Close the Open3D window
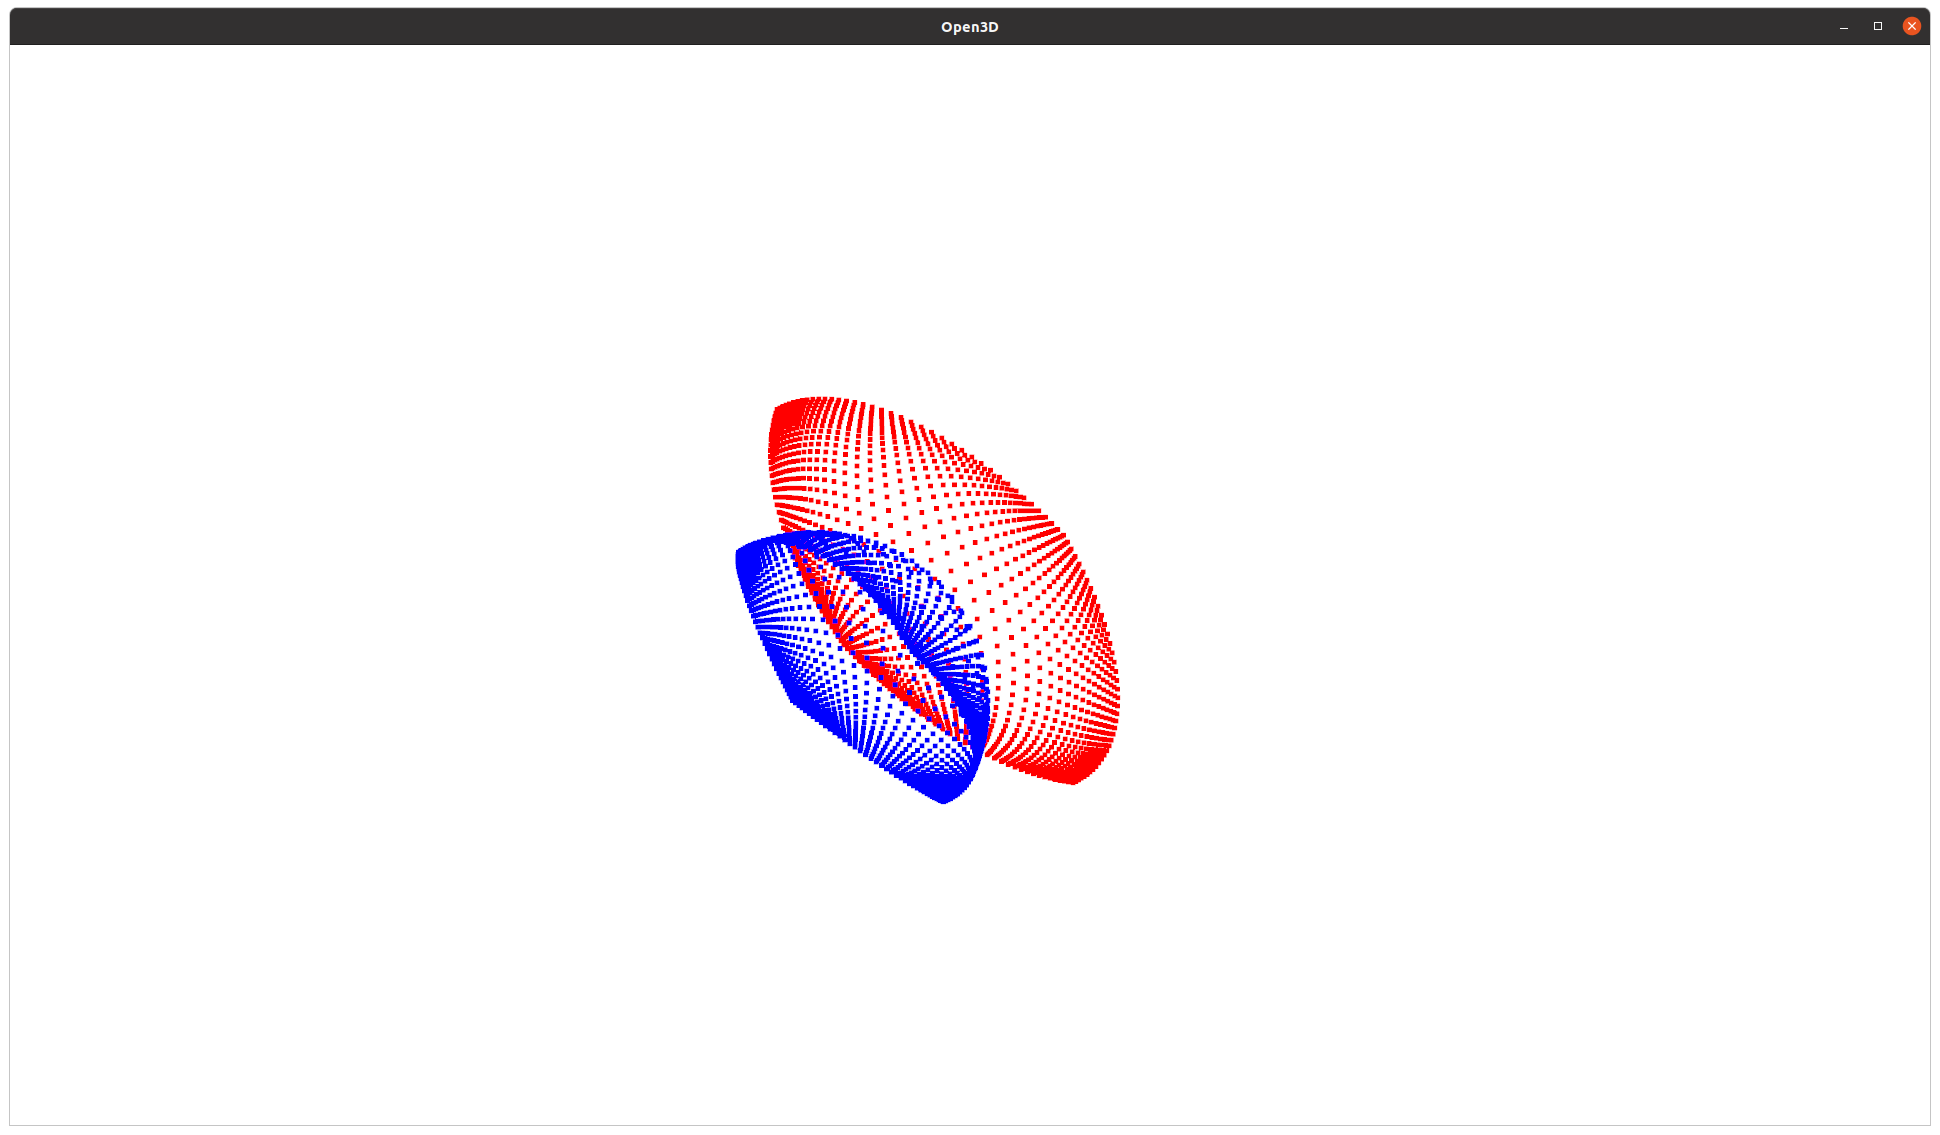Screen dimensions: 1940x1135 pos(1911,26)
